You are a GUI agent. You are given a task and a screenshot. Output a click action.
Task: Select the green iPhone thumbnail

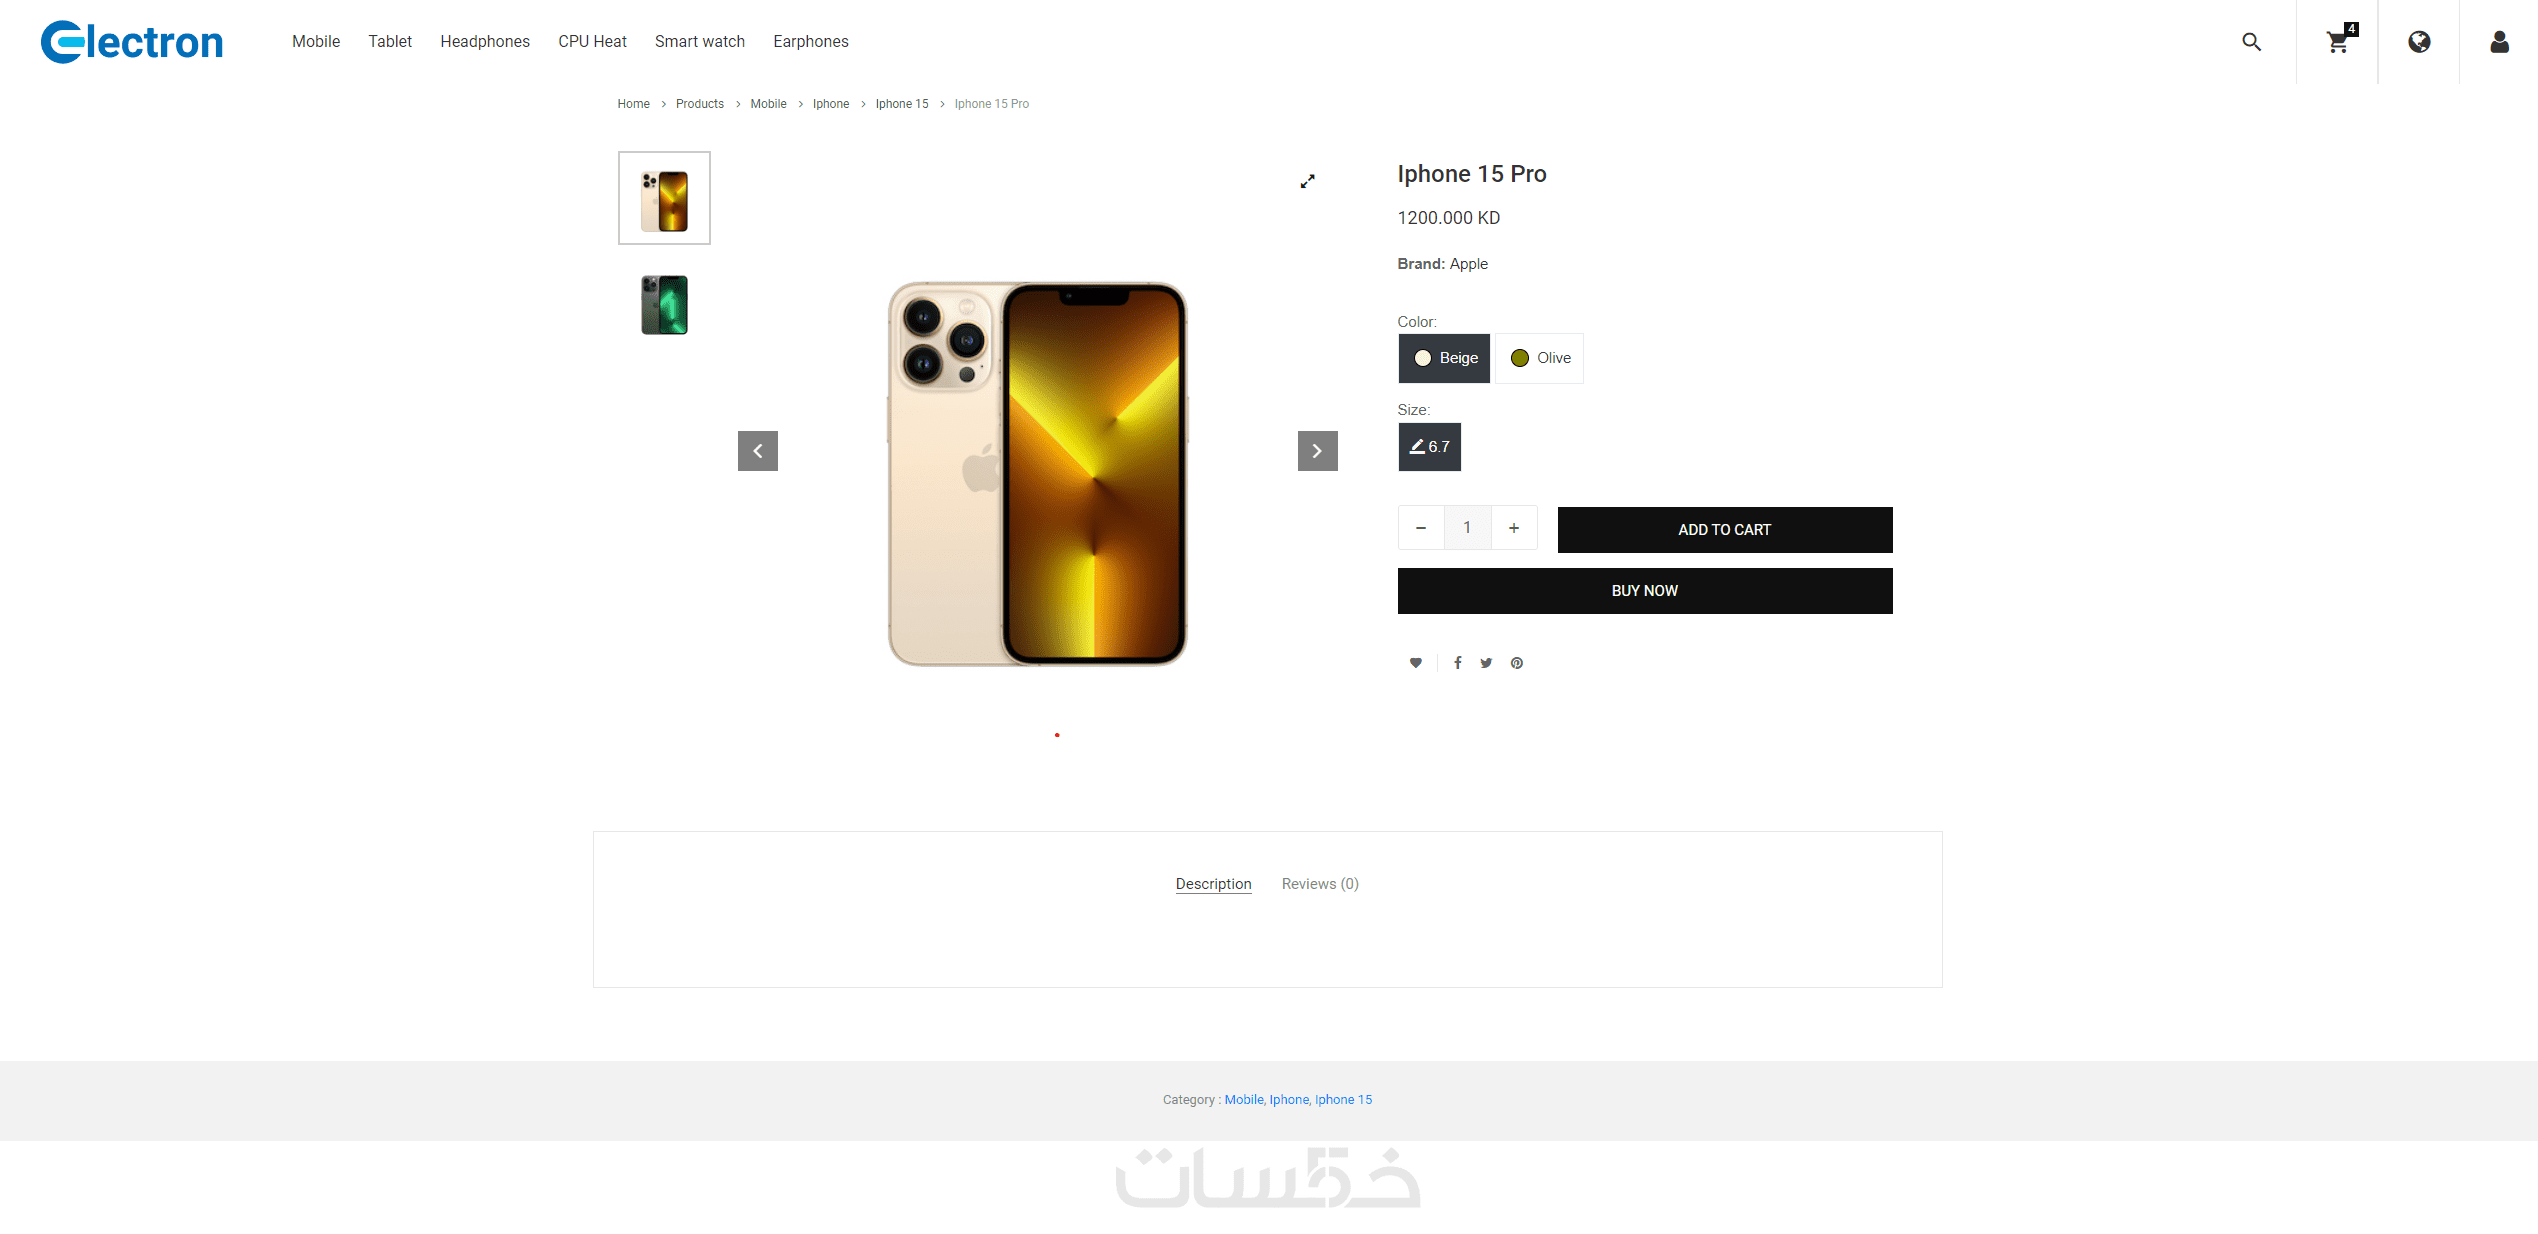pos(664,305)
